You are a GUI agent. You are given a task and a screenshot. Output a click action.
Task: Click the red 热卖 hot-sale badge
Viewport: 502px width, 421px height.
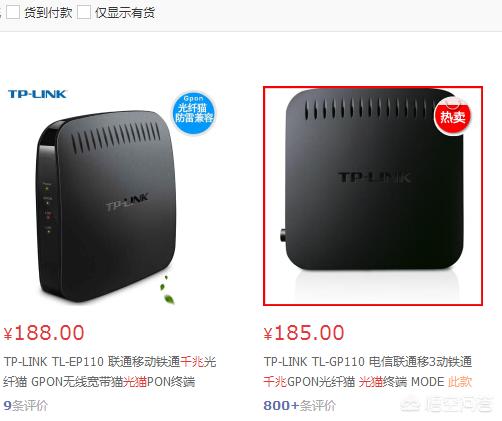(x=452, y=117)
